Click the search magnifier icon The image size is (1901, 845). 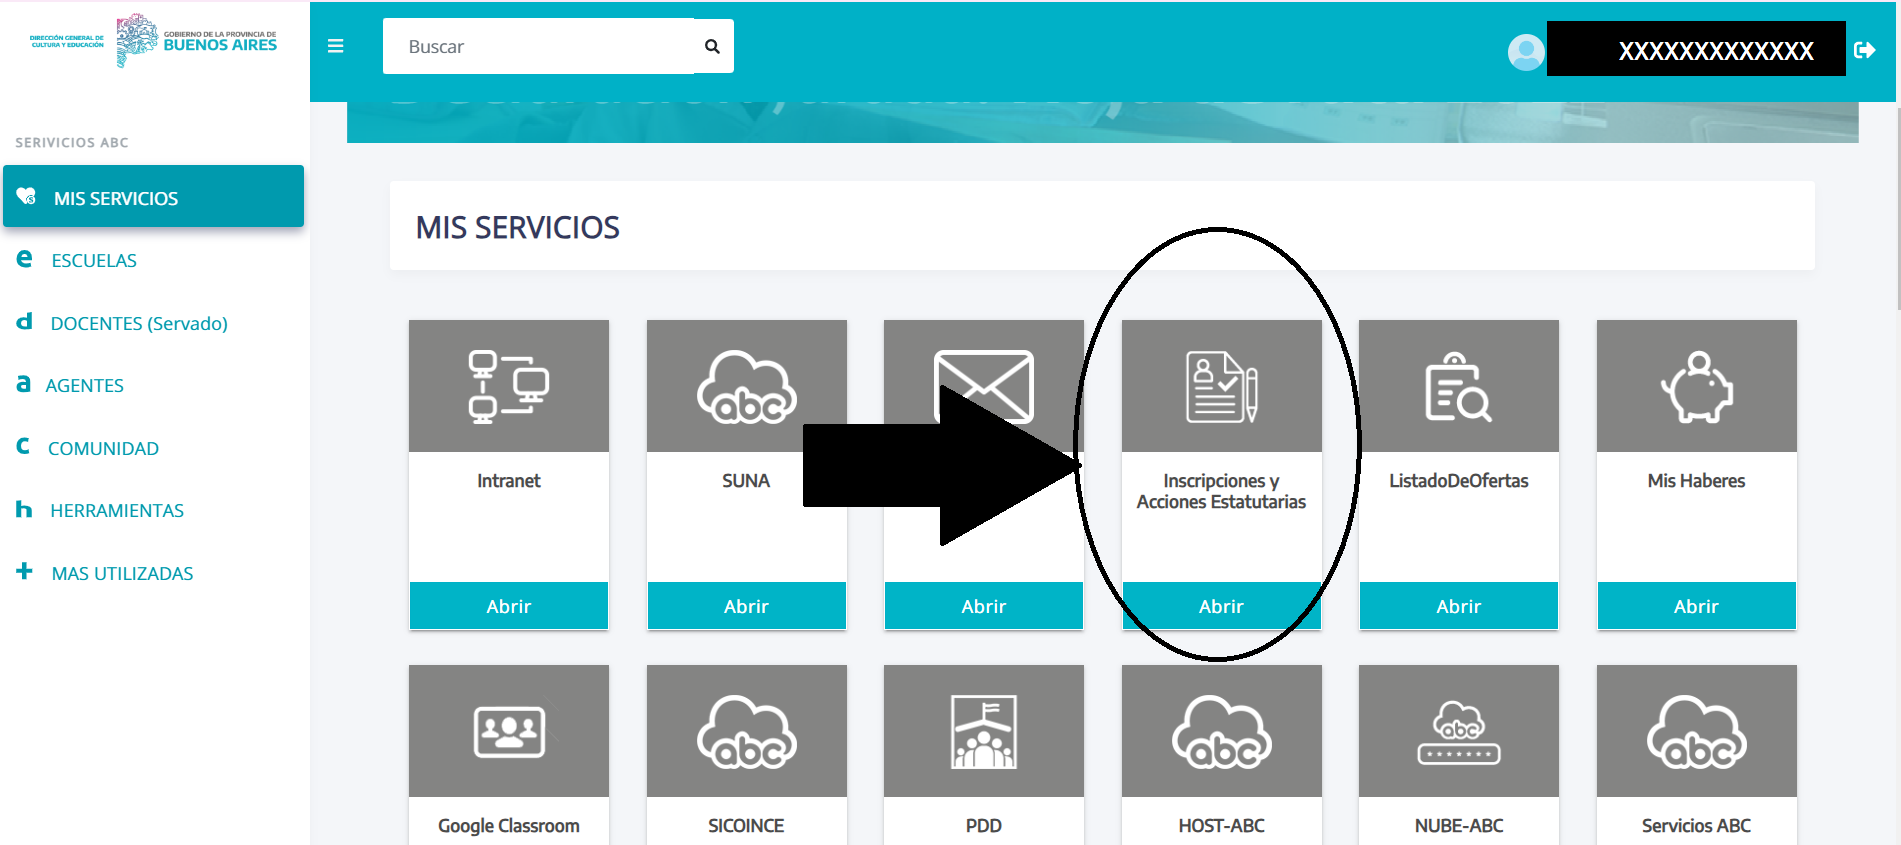tap(712, 46)
